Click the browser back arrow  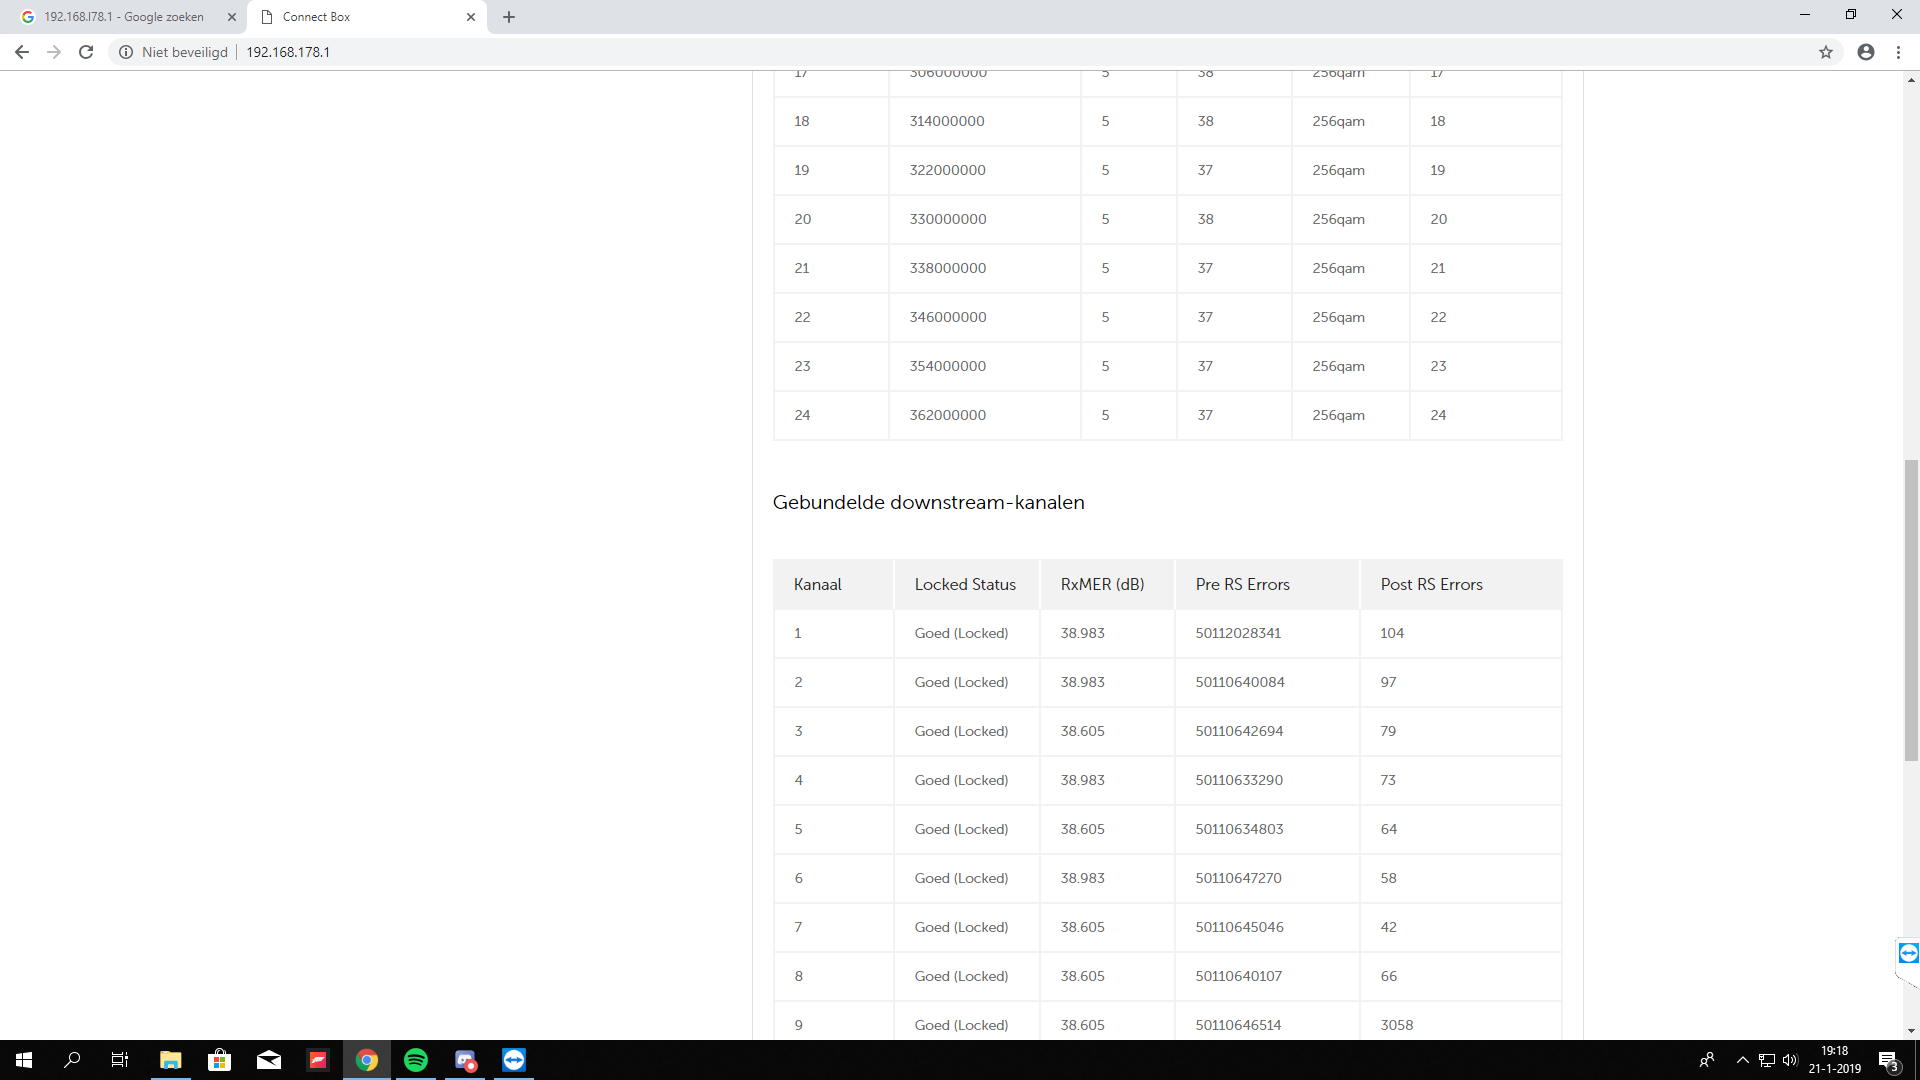click(x=22, y=52)
